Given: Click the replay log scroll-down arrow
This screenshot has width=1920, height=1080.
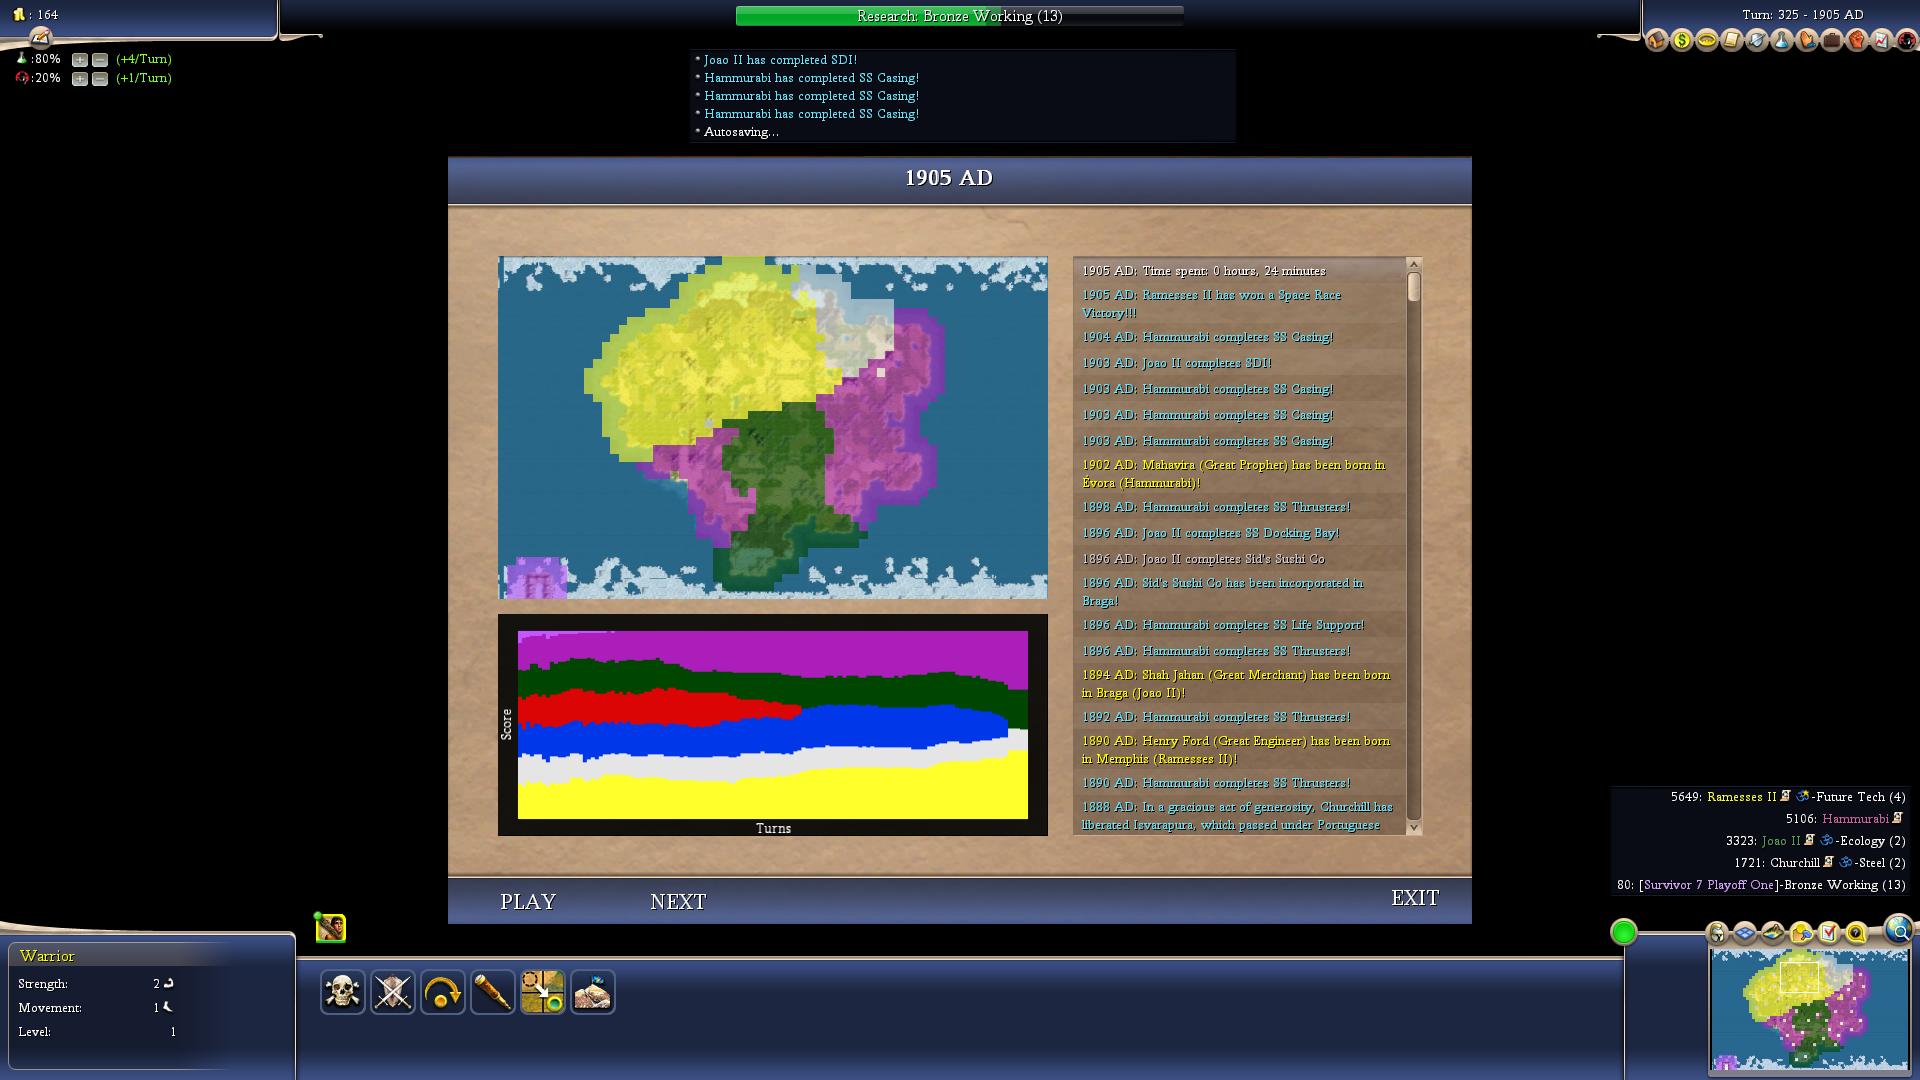Looking at the screenshot, I should [1414, 827].
